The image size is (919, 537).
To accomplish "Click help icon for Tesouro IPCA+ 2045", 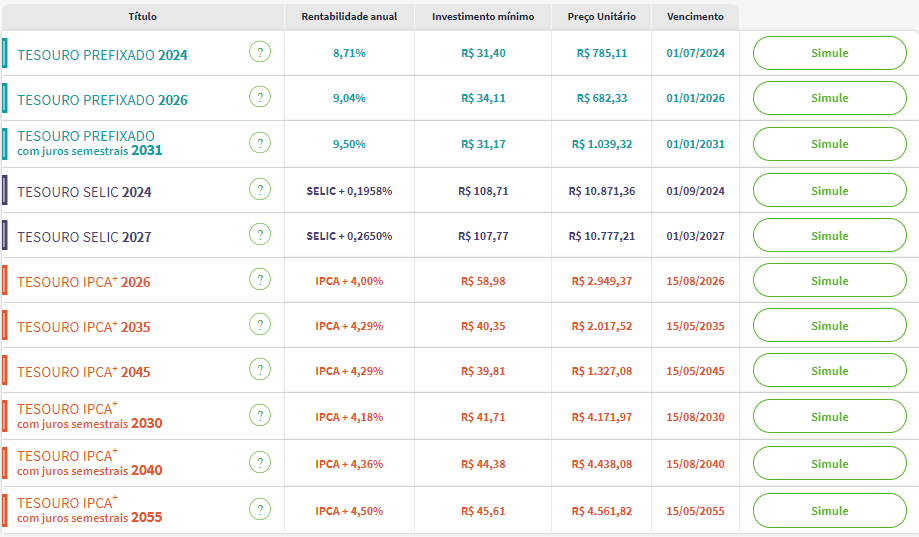I will 260,371.
